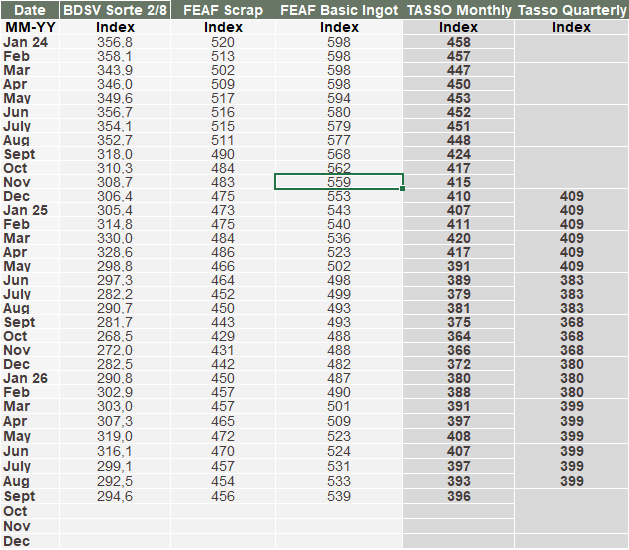The height and width of the screenshot is (550, 629).
Task: Click the FEAF Scrap header cell
Action: point(223,10)
